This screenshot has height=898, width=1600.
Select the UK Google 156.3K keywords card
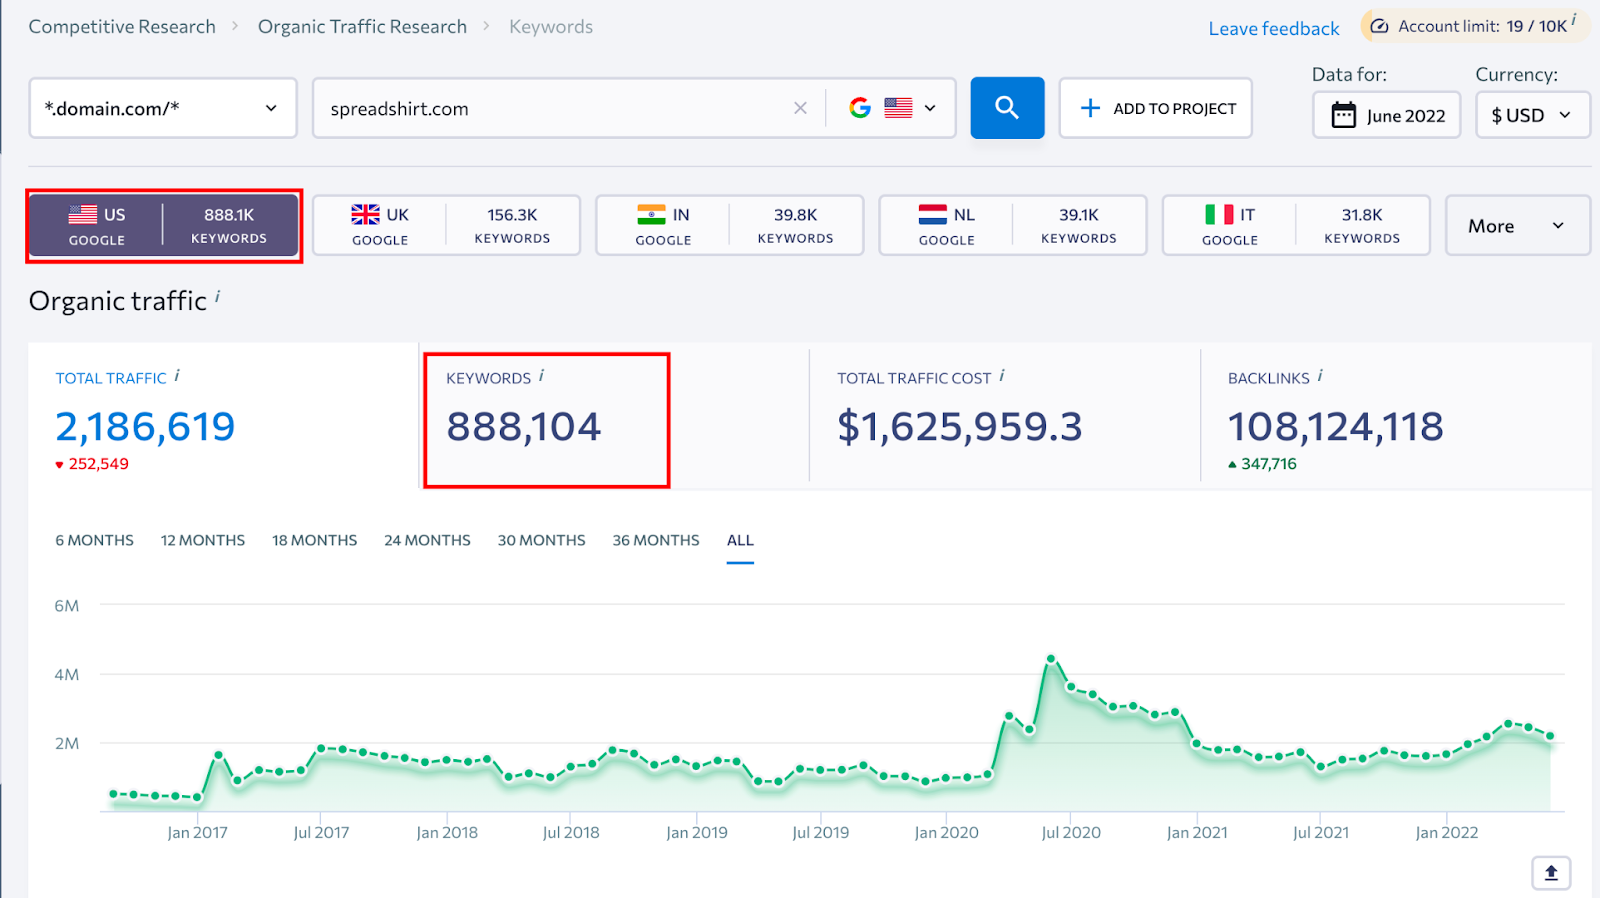[x=447, y=225]
